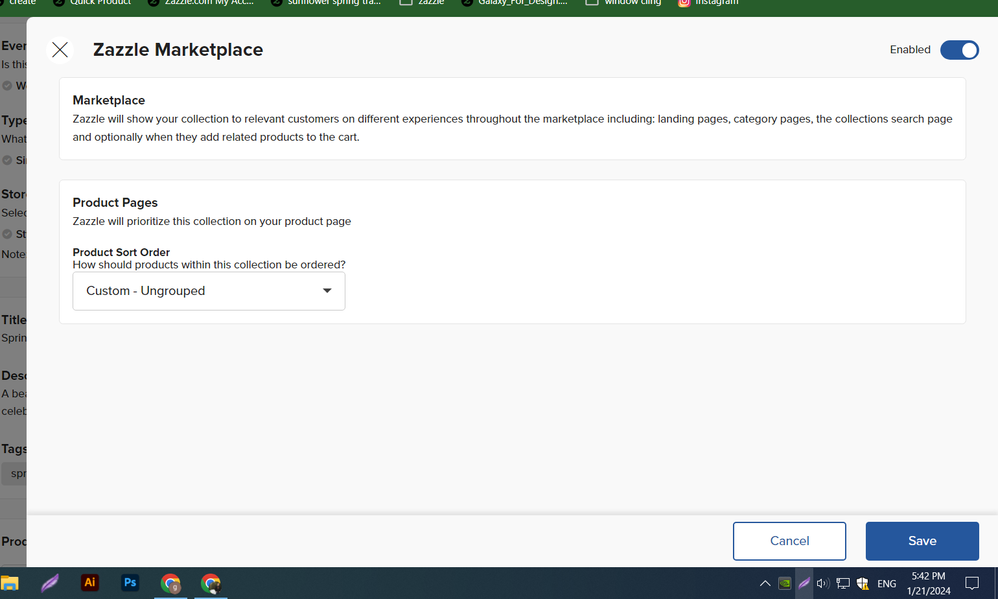998x599 pixels.
Task: Click the Product Pages heading
Action: pos(115,202)
